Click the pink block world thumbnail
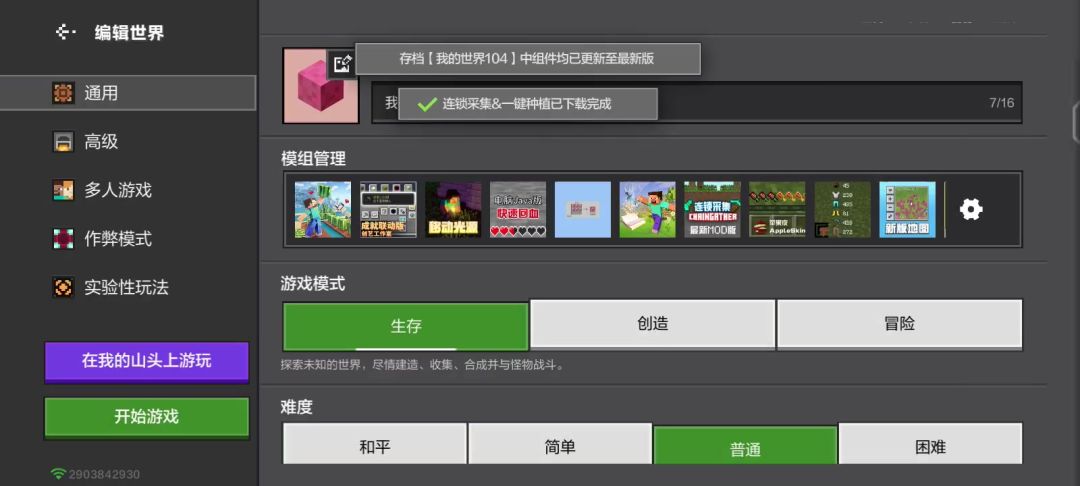The height and width of the screenshot is (486, 1080). [321, 86]
